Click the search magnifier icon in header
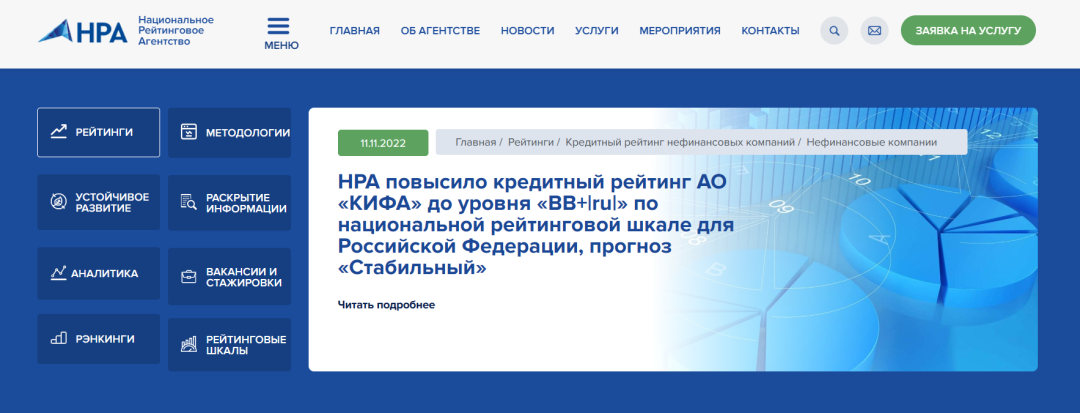The width and height of the screenshot is (1080, 413). [x=833, y=31]
